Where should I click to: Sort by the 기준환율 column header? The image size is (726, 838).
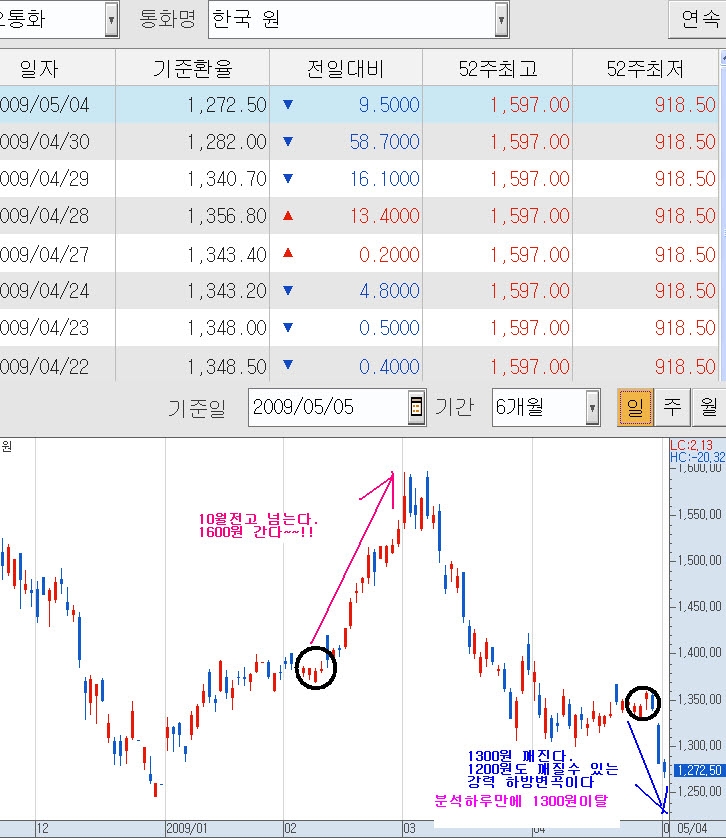(x=192, y=68)
